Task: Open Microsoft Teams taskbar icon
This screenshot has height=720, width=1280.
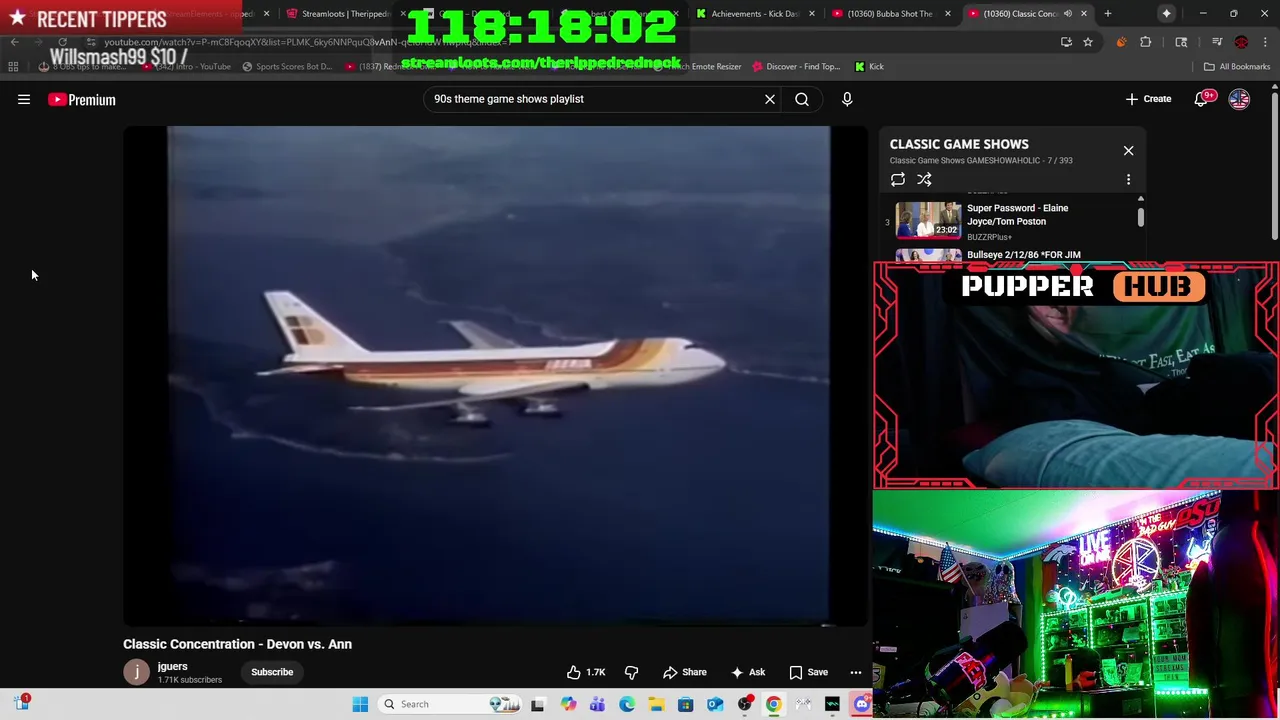Action: click(x=597, y=704)
